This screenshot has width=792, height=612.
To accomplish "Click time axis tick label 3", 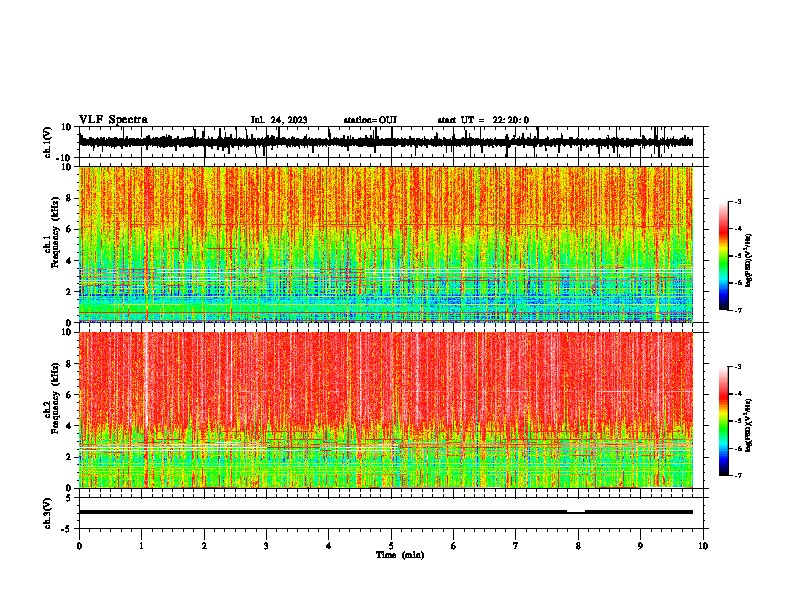I will (x=266, y=546).
